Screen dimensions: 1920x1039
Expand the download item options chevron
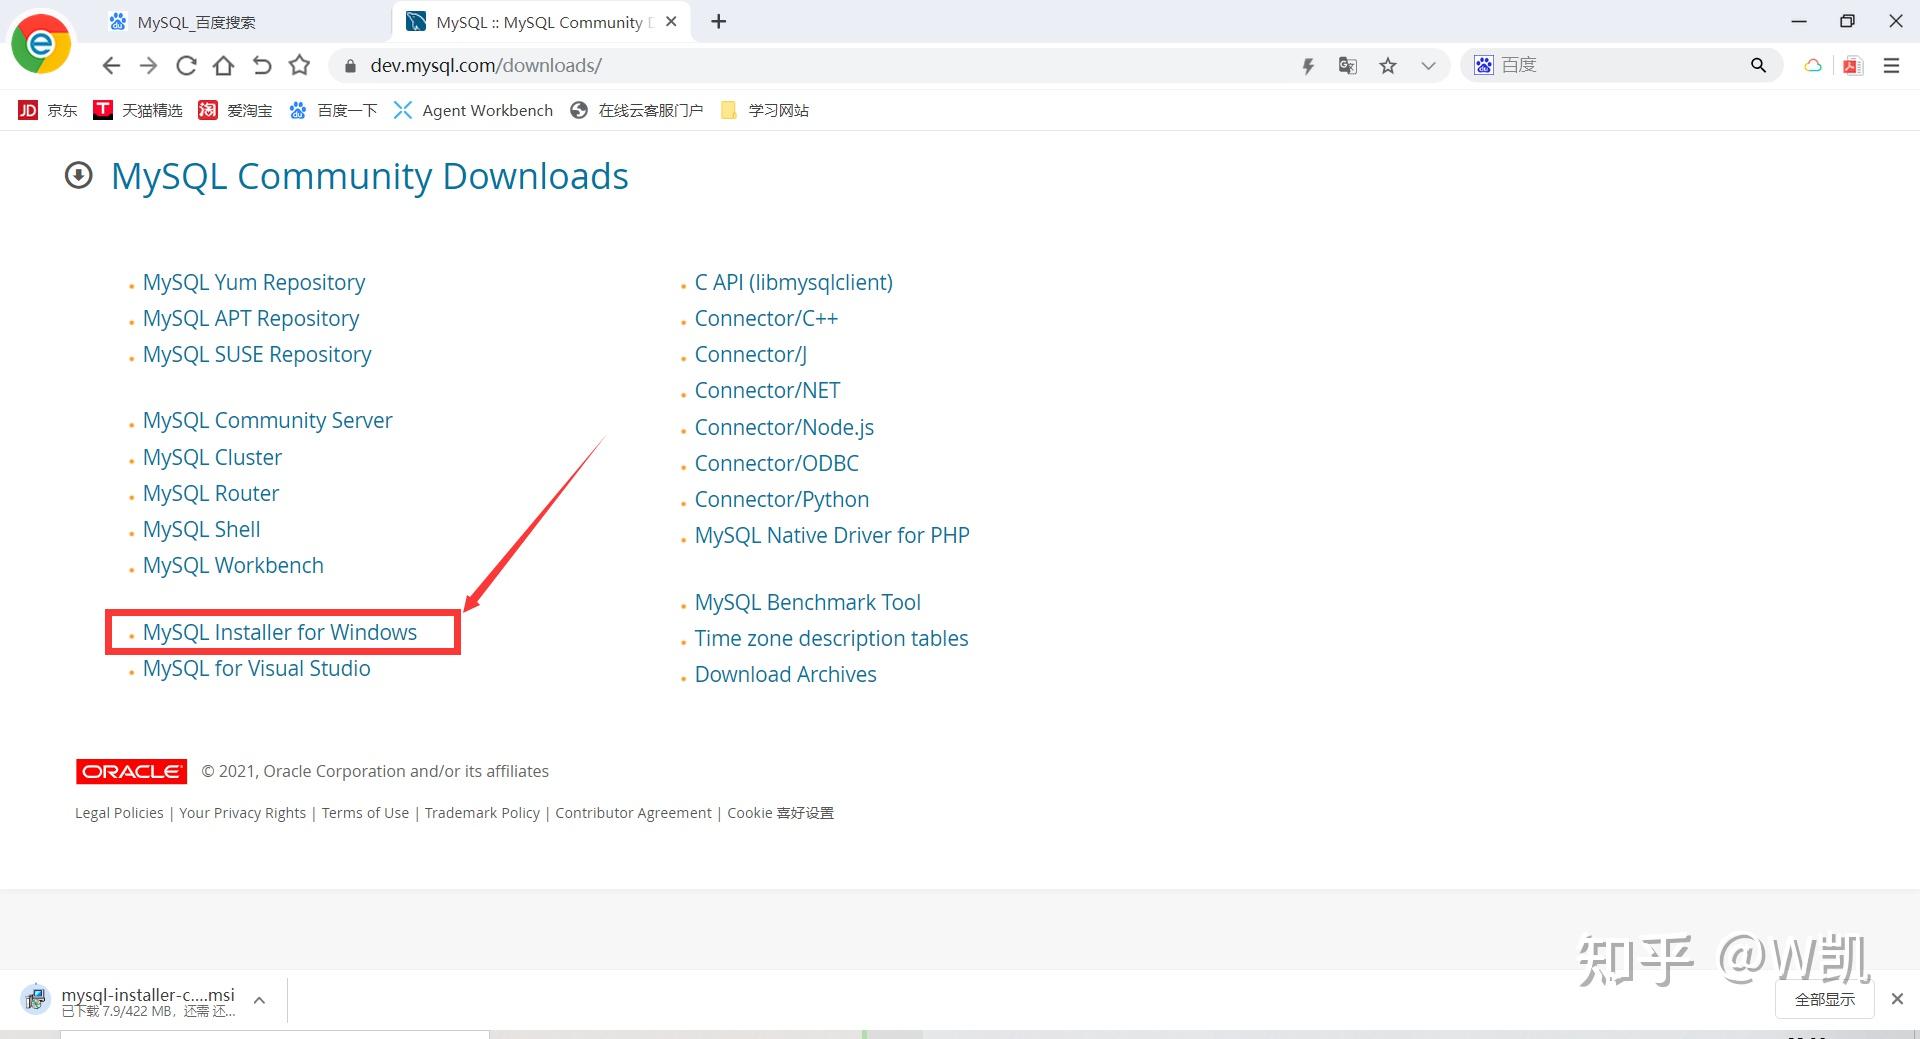259,1000
